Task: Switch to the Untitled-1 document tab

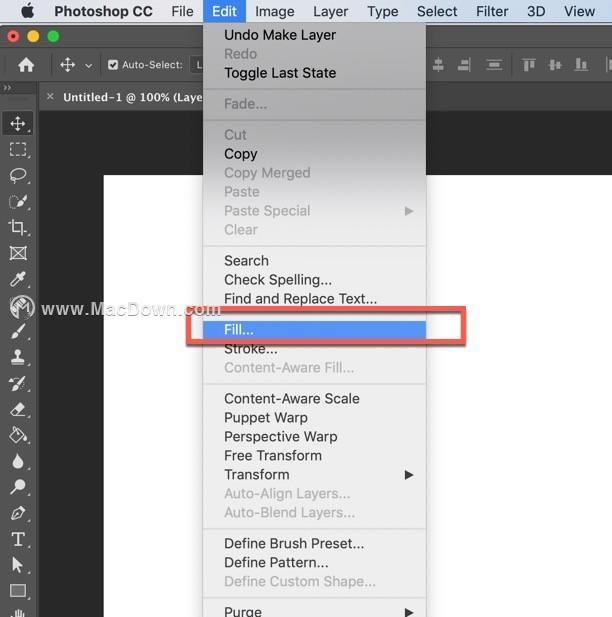Action: [133, 97]
